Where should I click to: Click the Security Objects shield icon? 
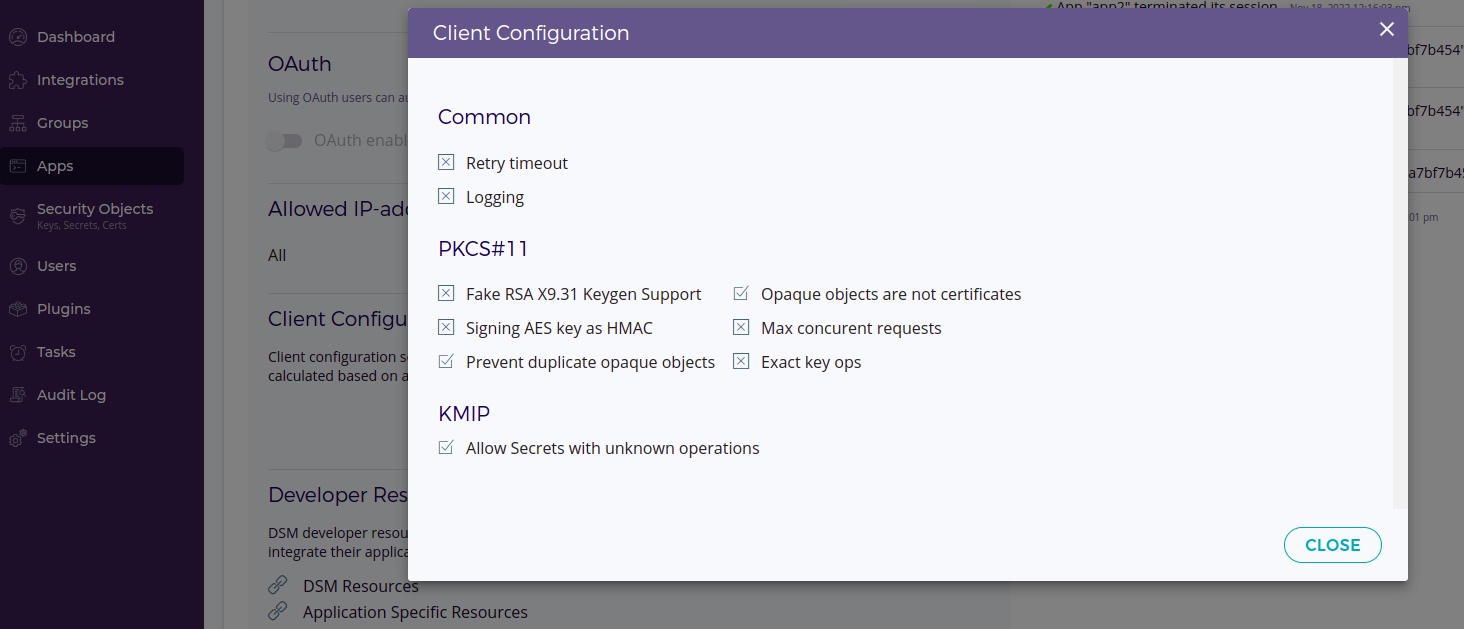click(18, 215)
